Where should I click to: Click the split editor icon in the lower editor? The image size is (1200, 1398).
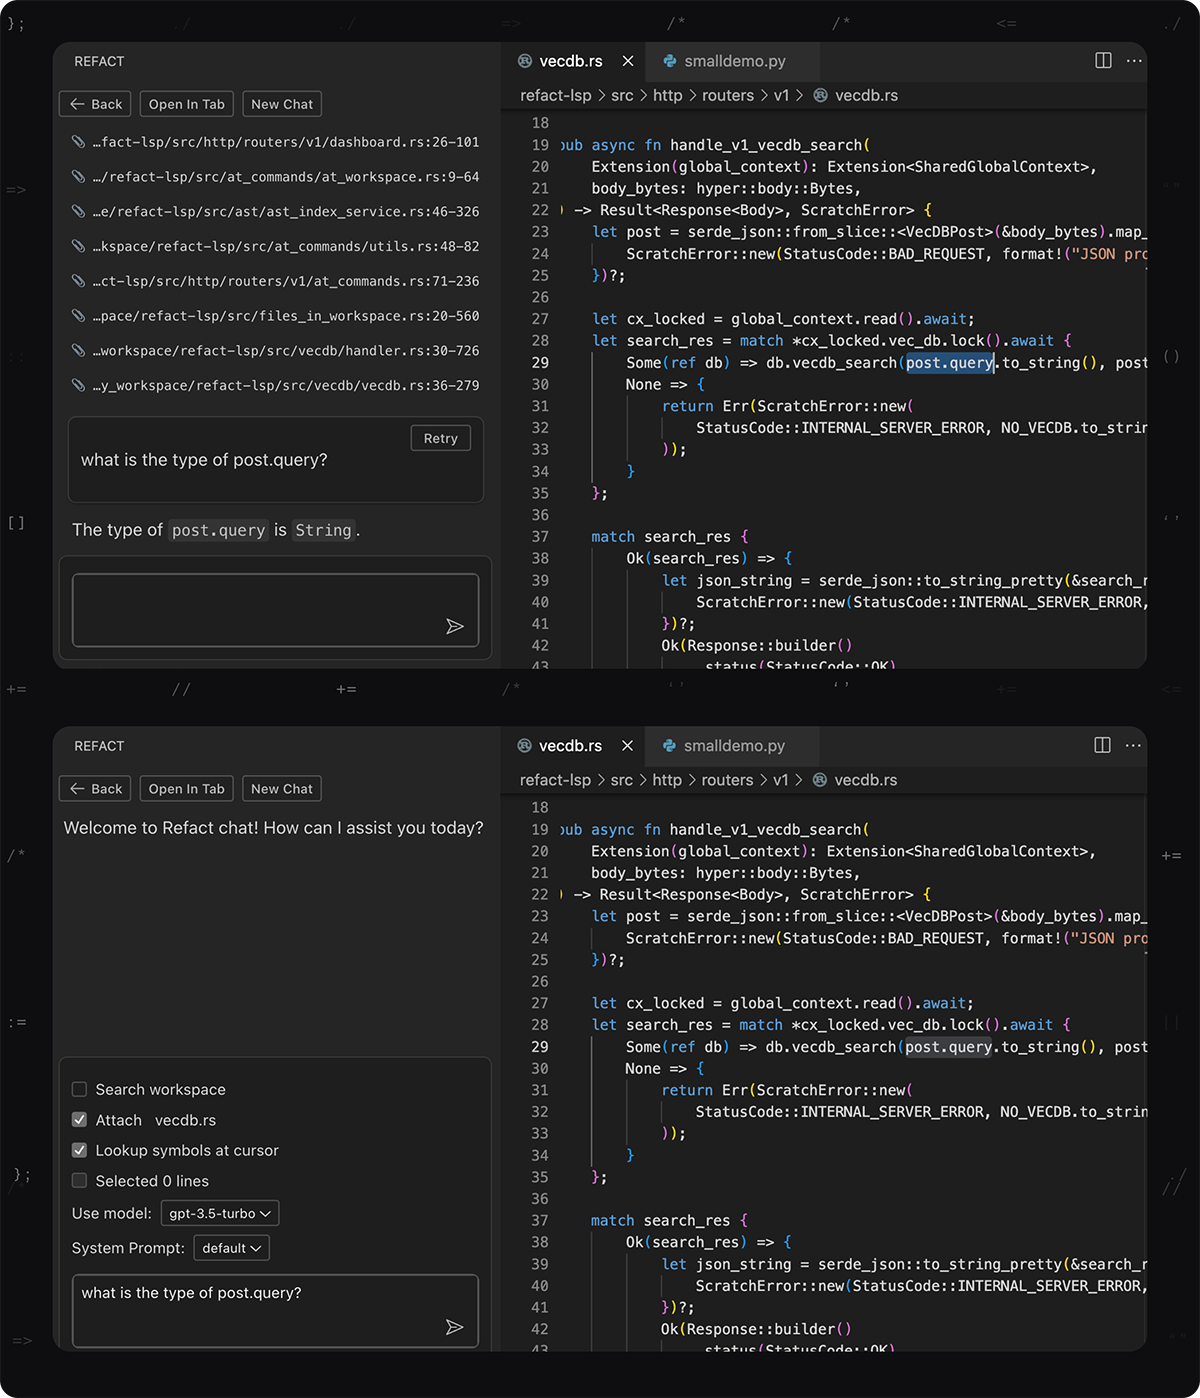[1102, 745]
